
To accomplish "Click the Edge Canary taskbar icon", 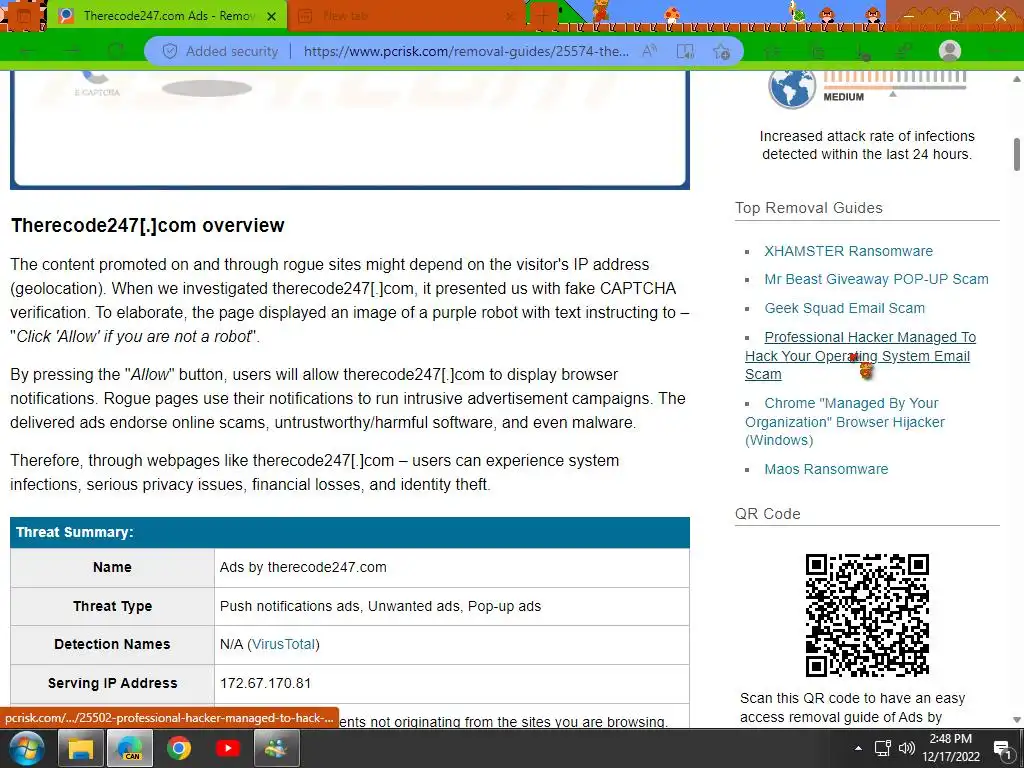I will click(131, 748).
